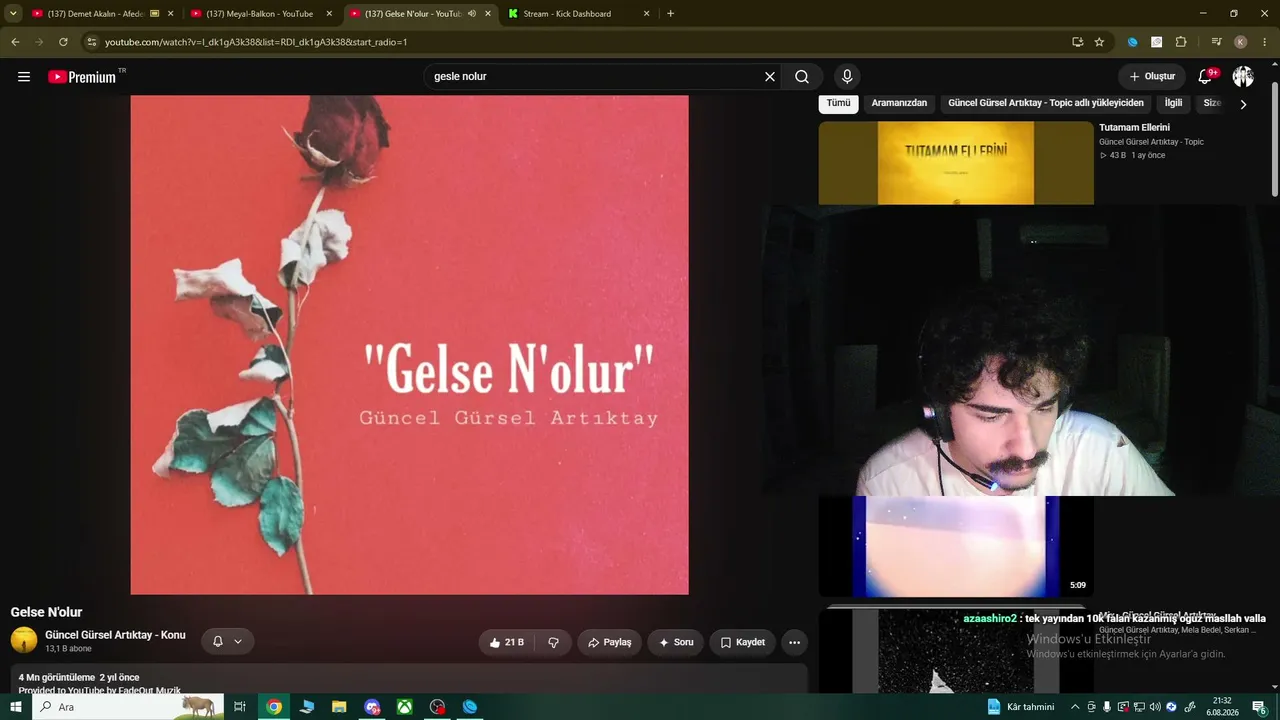Click the Gelse N'olur video player
This screenshot has width=1280, height=720.
(x=409, y=345)
